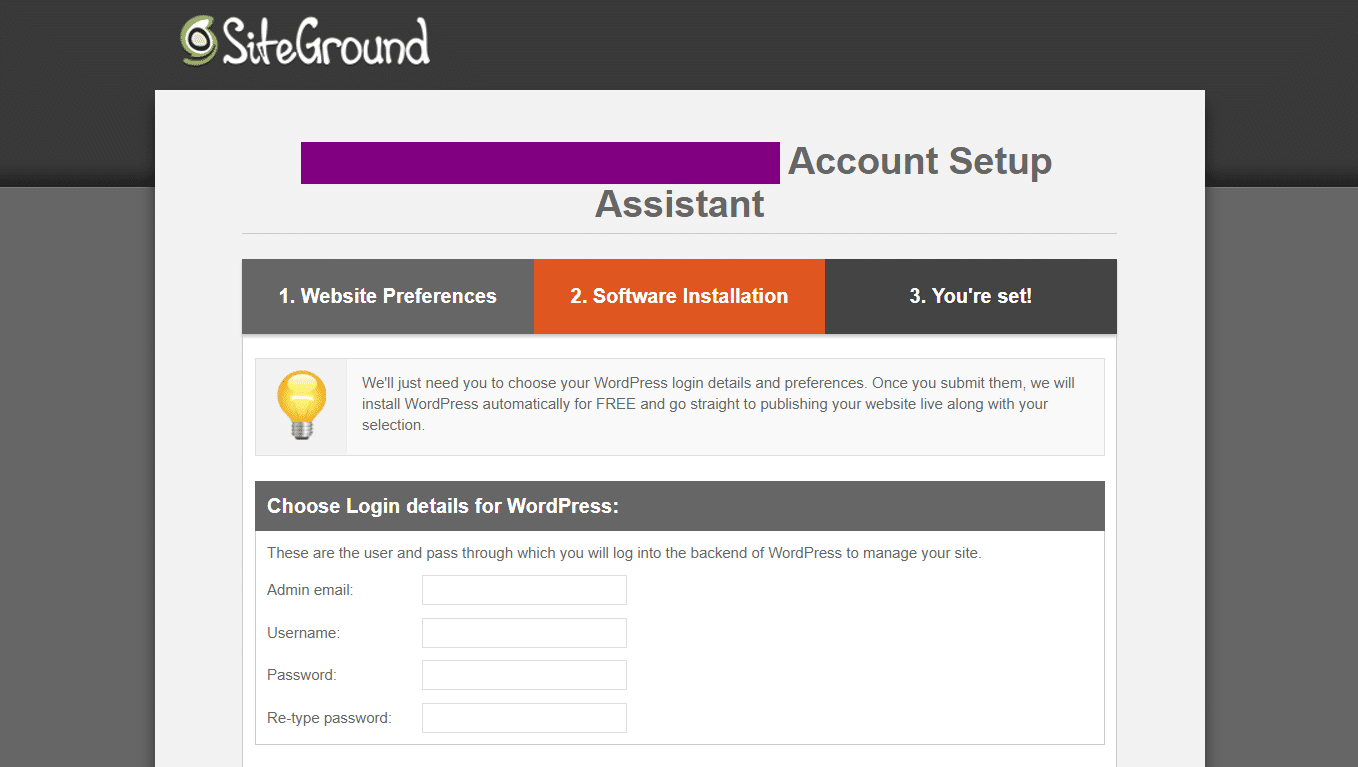The width and height of the screenshot is (1358, 767).
Task: Click the Account Setup heading text
Action: point(919,161)
